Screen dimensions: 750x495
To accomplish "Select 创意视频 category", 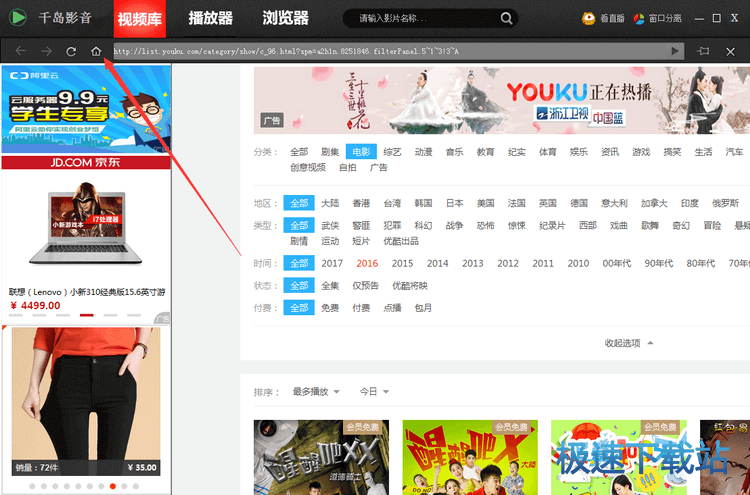I will click(x=308, y=167).
